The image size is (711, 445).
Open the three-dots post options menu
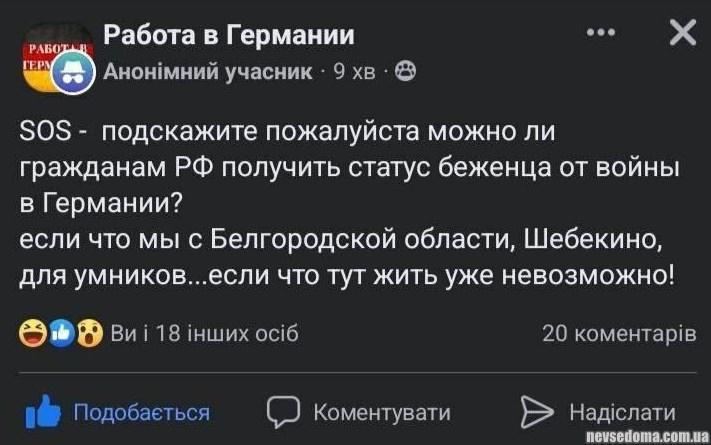pos(601,33)
